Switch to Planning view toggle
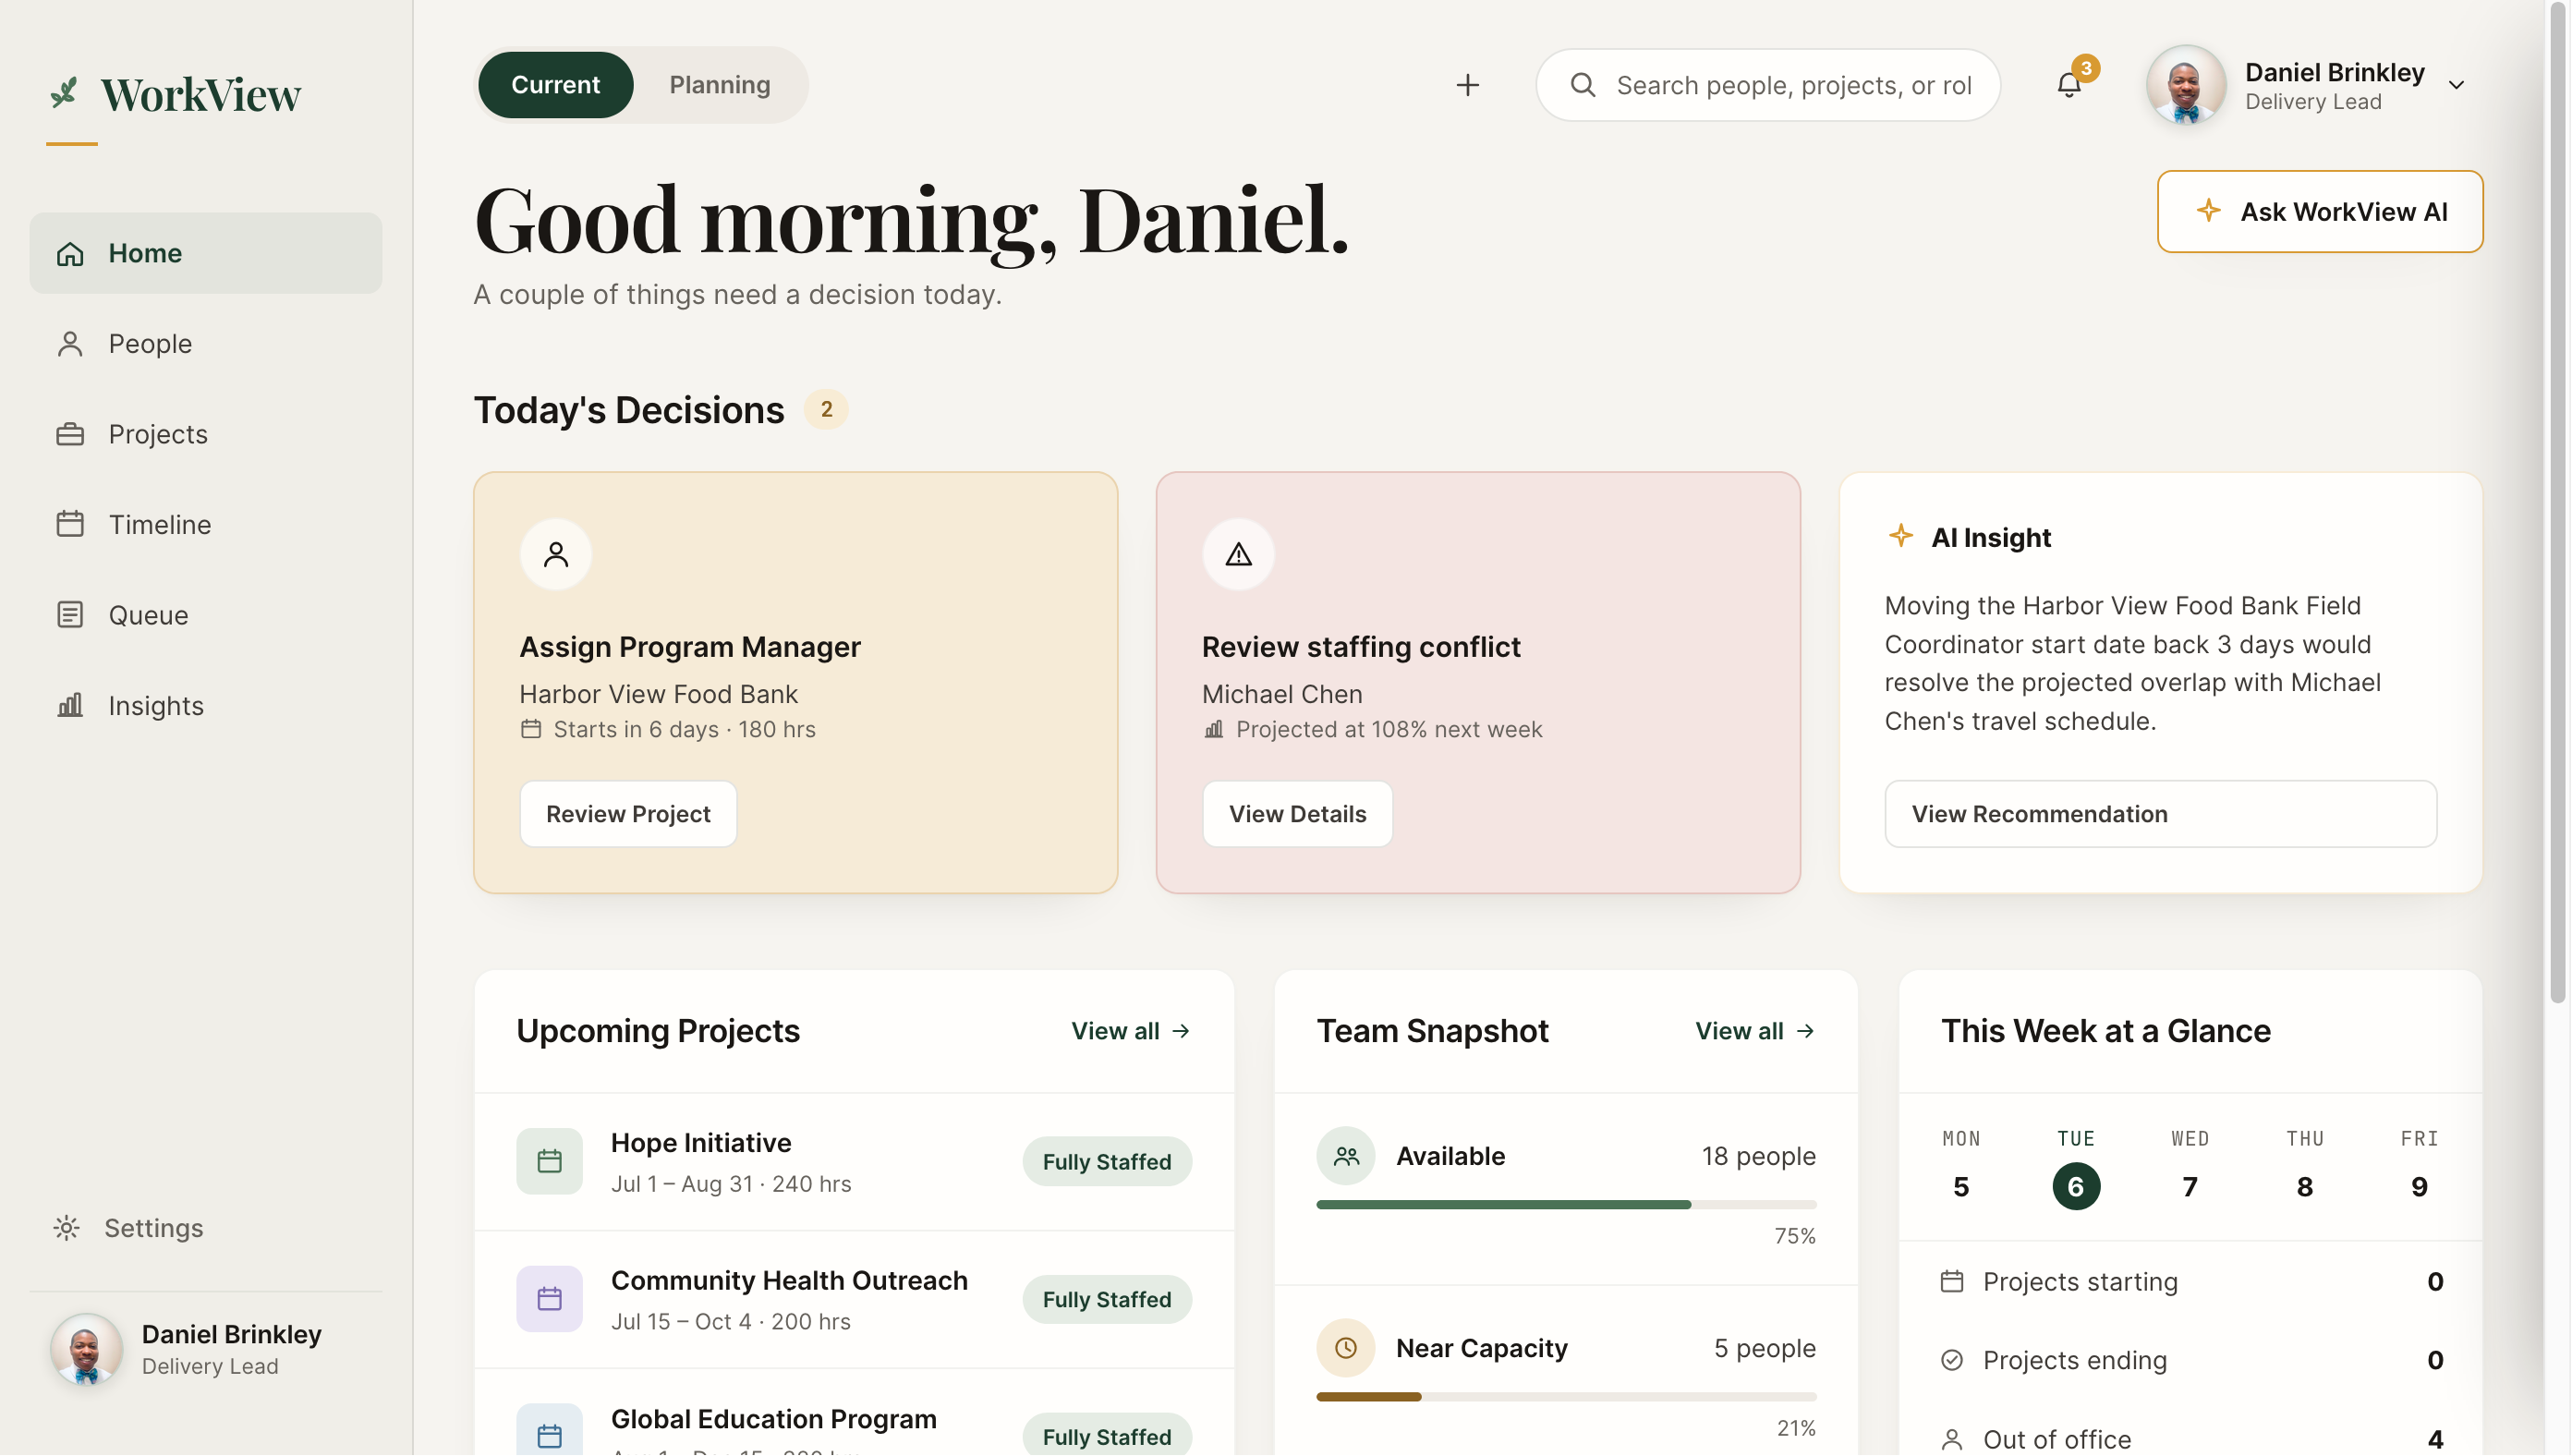 [719, 85]
